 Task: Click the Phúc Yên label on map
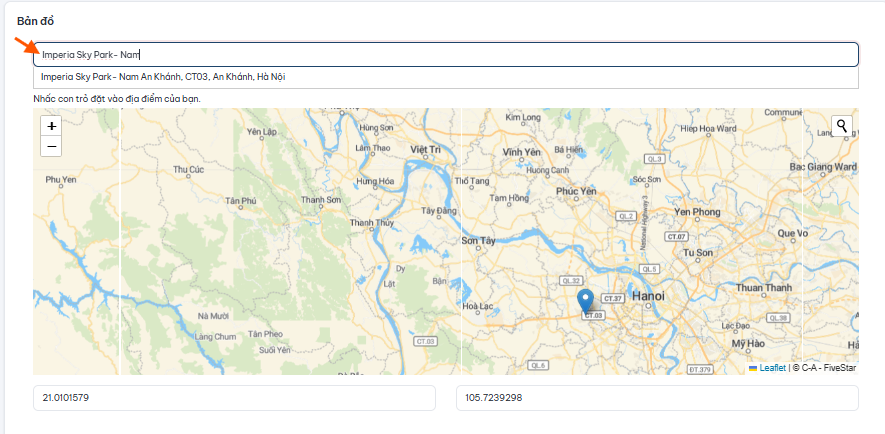[576, 191]
